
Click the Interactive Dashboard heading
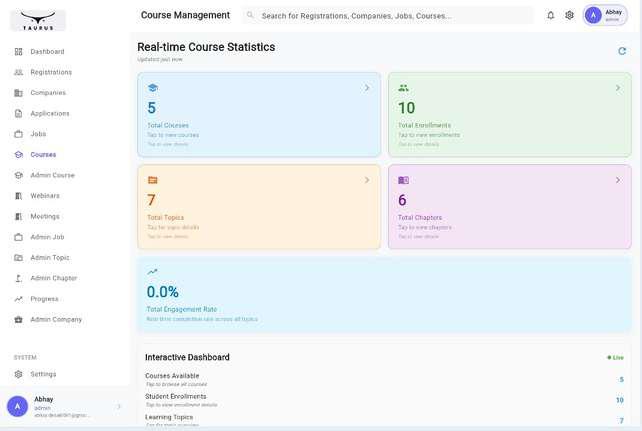point(187,357)
